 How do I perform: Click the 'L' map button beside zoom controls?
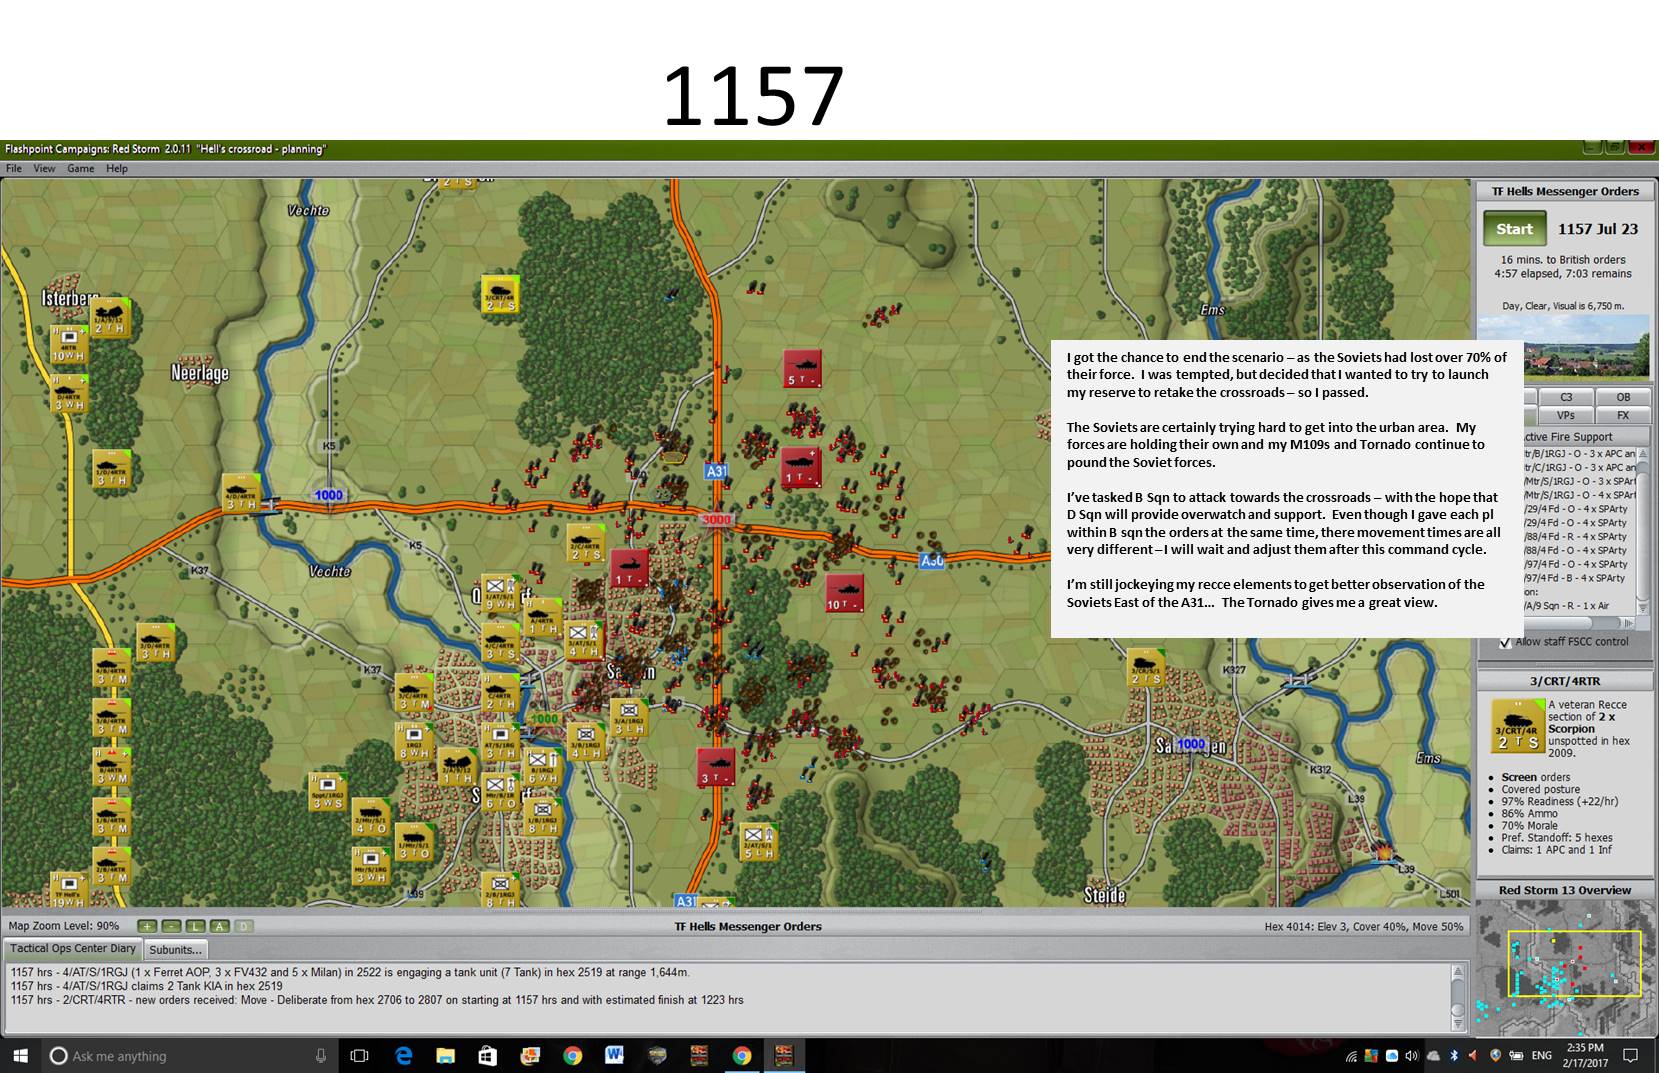click(195, 926)
